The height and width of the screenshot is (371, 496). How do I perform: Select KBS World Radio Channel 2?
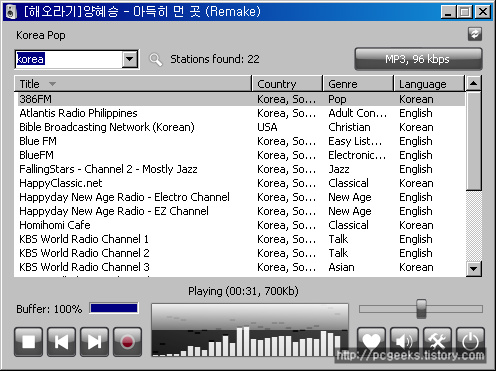coord(241,253)
